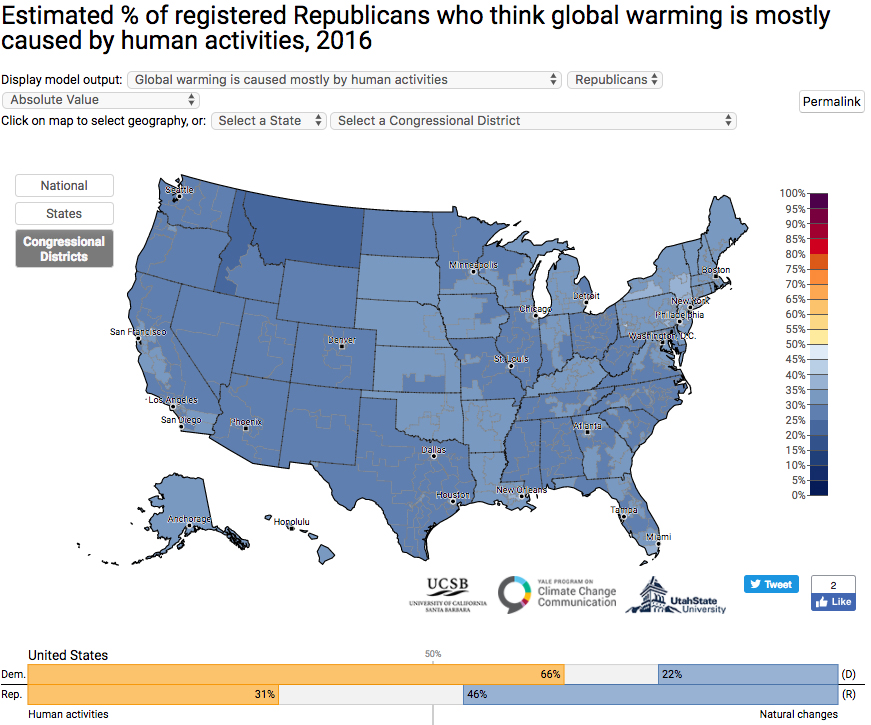Open the Absolute Value dropdown
The height and width of the screenshot is (725, 871).
pos(100,100)
